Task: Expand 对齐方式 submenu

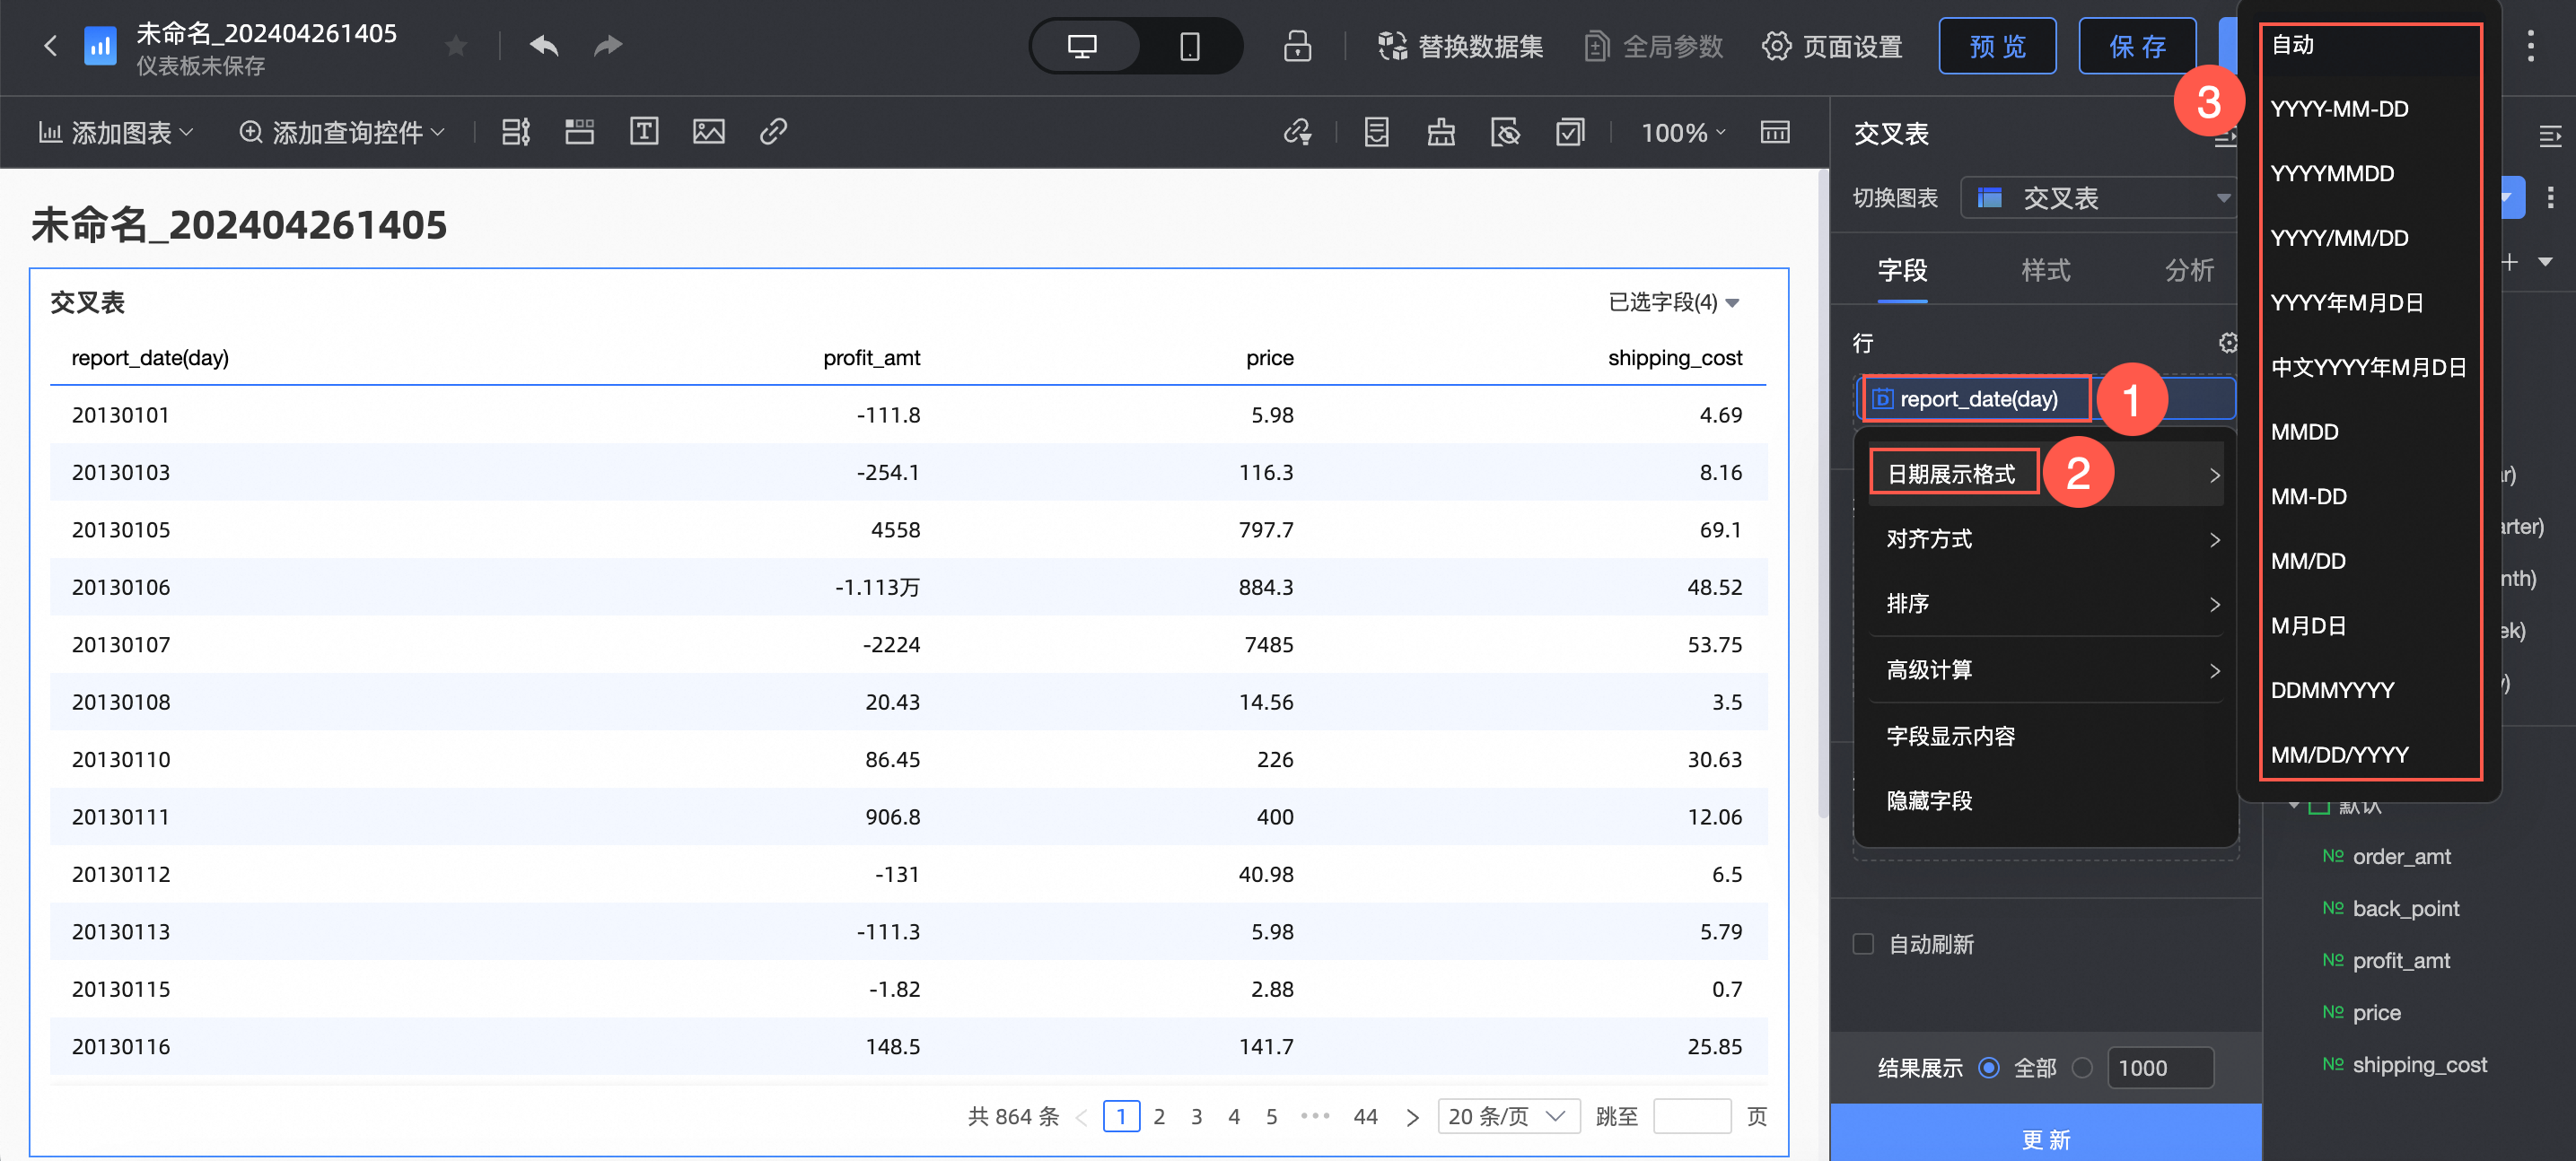Action: (2045, 539)
